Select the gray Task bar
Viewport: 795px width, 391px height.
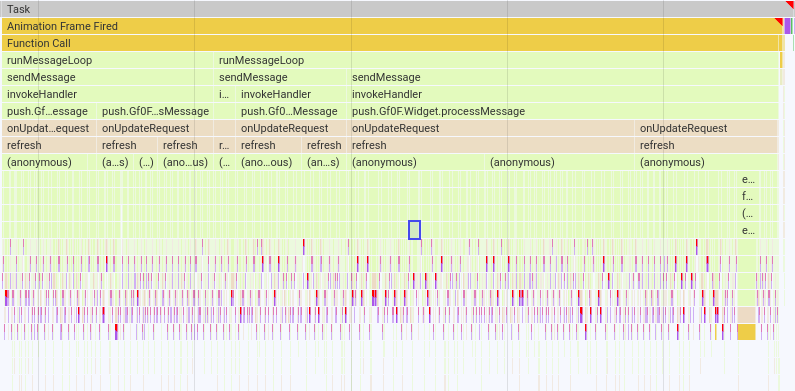[398, 9]
